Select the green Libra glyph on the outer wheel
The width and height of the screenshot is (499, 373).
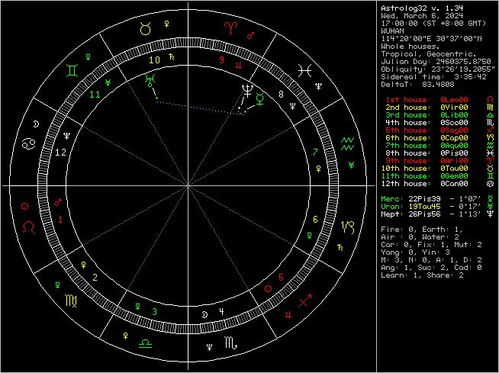click(x=145, y=343)
